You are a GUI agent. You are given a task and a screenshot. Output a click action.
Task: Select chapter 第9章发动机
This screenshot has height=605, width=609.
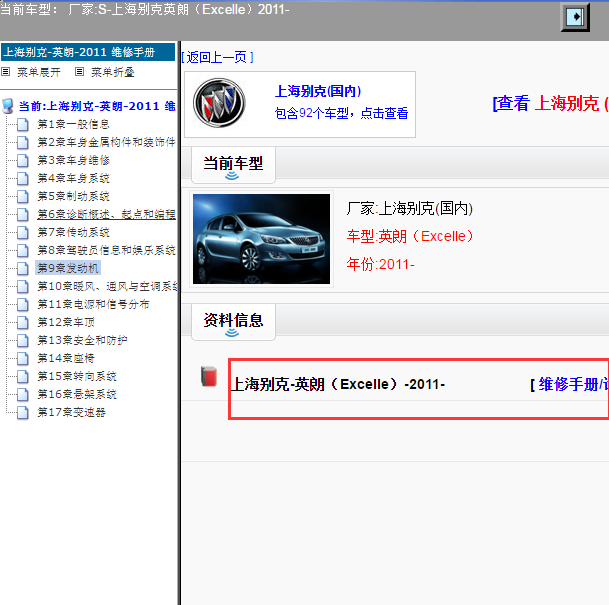pos(68,268)
